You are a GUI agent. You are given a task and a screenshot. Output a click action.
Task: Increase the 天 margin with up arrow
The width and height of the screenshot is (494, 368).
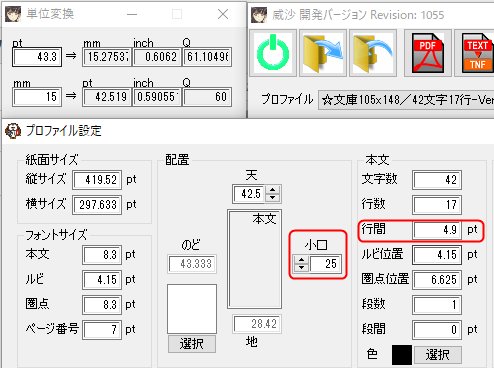(x=273, y=190)
